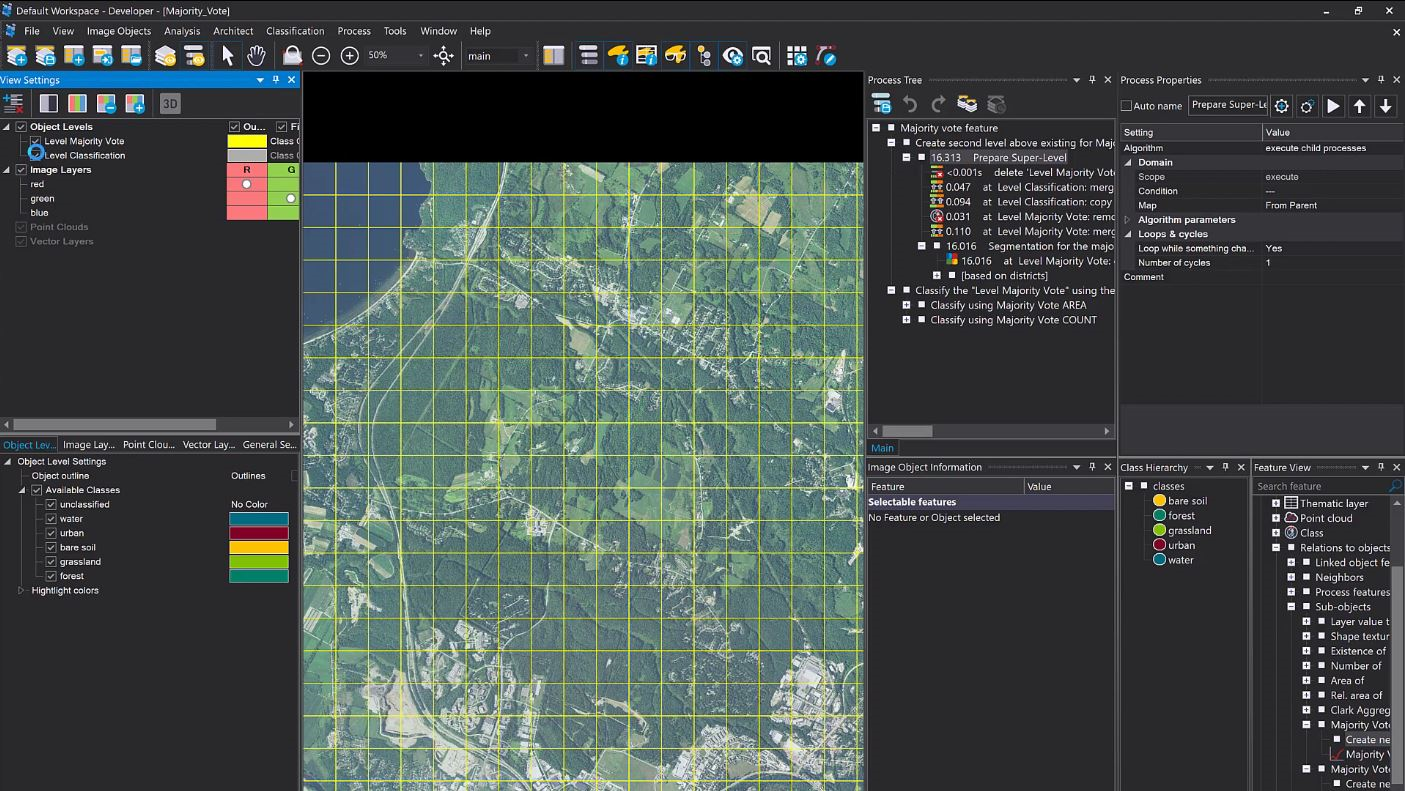Viewport: 1405px width, 791px height.
Task: Select the grassland class in Class Hierarchy
Action: (x=1189, y=530)
